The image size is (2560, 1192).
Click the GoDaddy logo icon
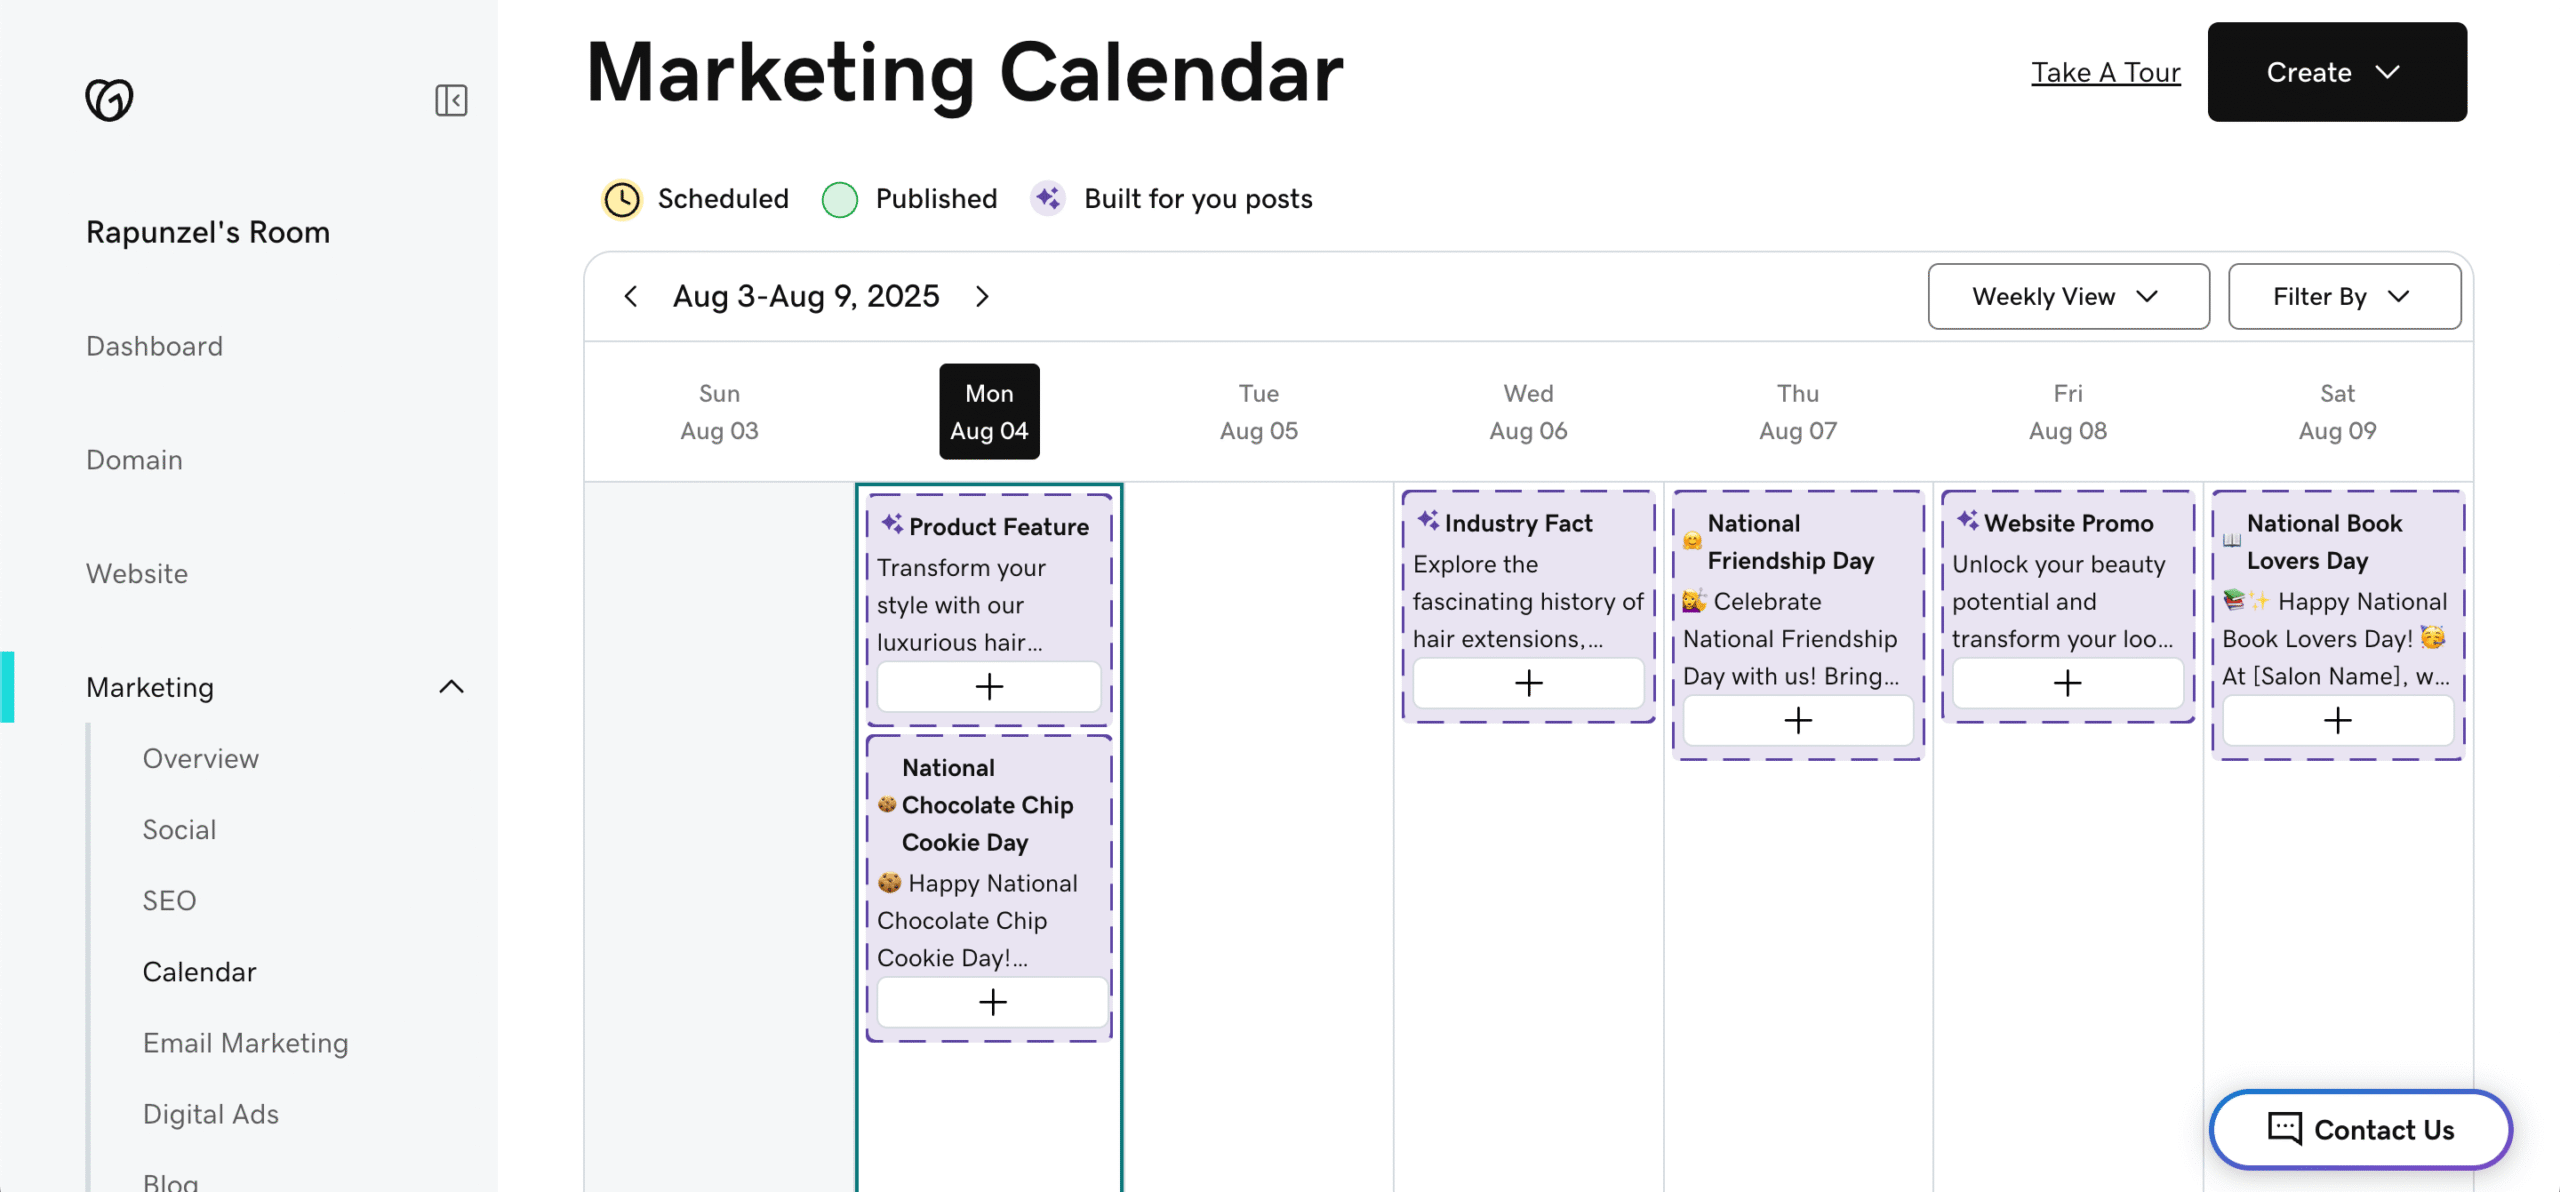[109, 99]
